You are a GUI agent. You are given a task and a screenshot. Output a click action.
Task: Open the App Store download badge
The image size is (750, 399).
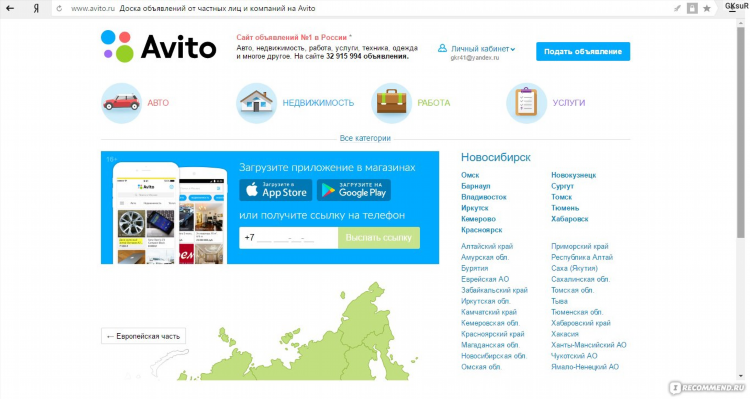pos(276,190)
